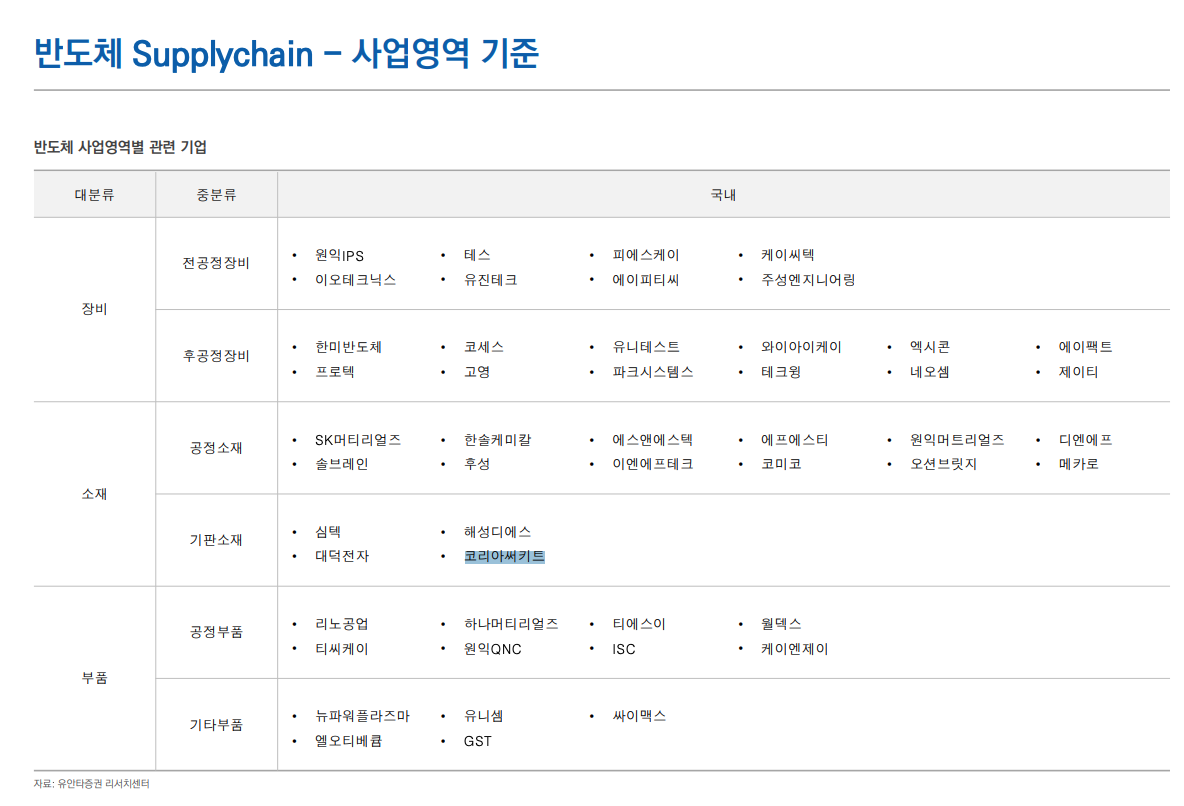Click company name '엑시콘'
Viewport: 1184px width, 806px height.
930,347
